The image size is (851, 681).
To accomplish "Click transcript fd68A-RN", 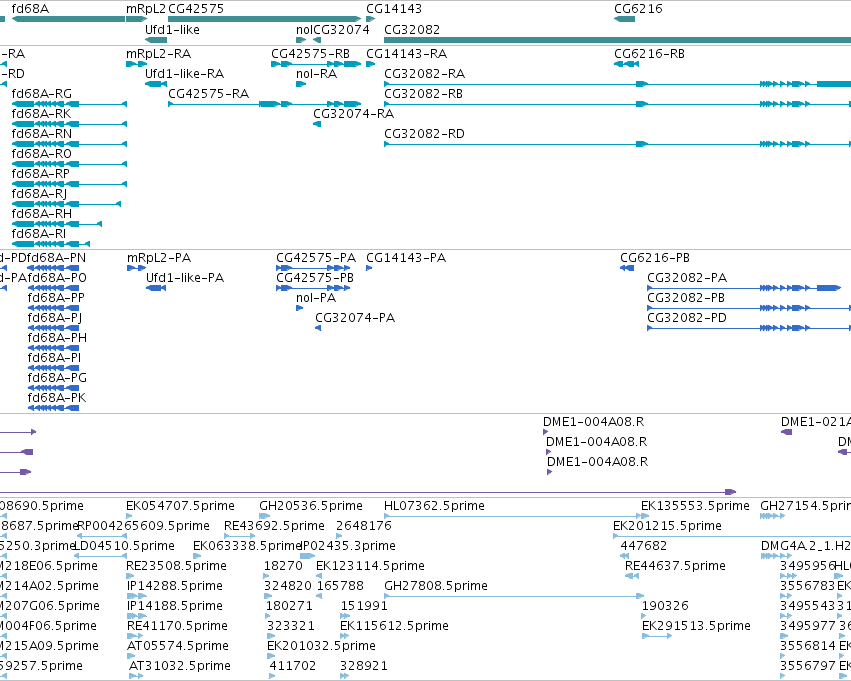I will (69, 144).
